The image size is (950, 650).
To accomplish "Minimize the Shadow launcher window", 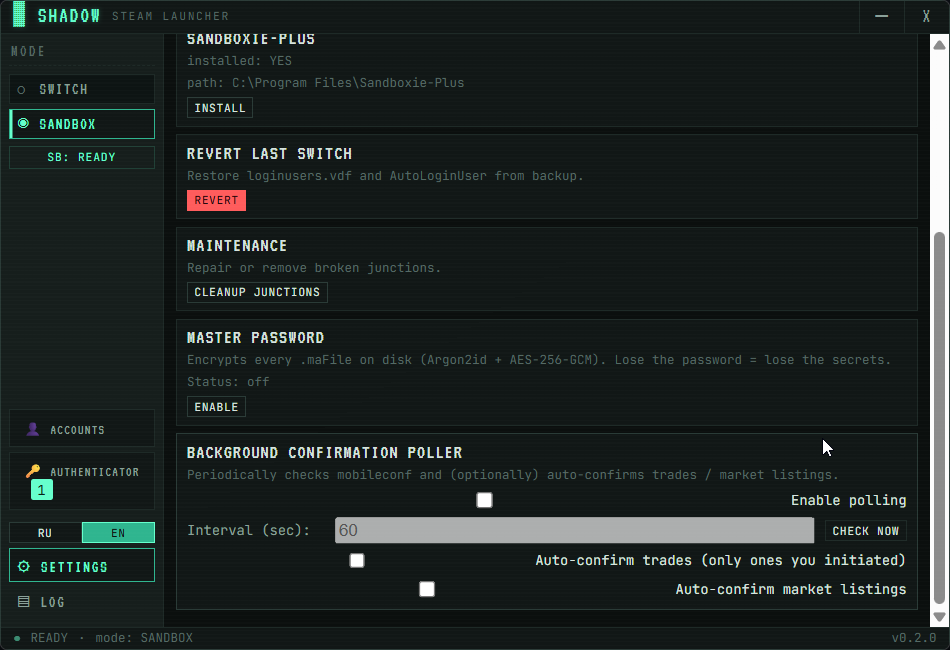I will (882, 16).
